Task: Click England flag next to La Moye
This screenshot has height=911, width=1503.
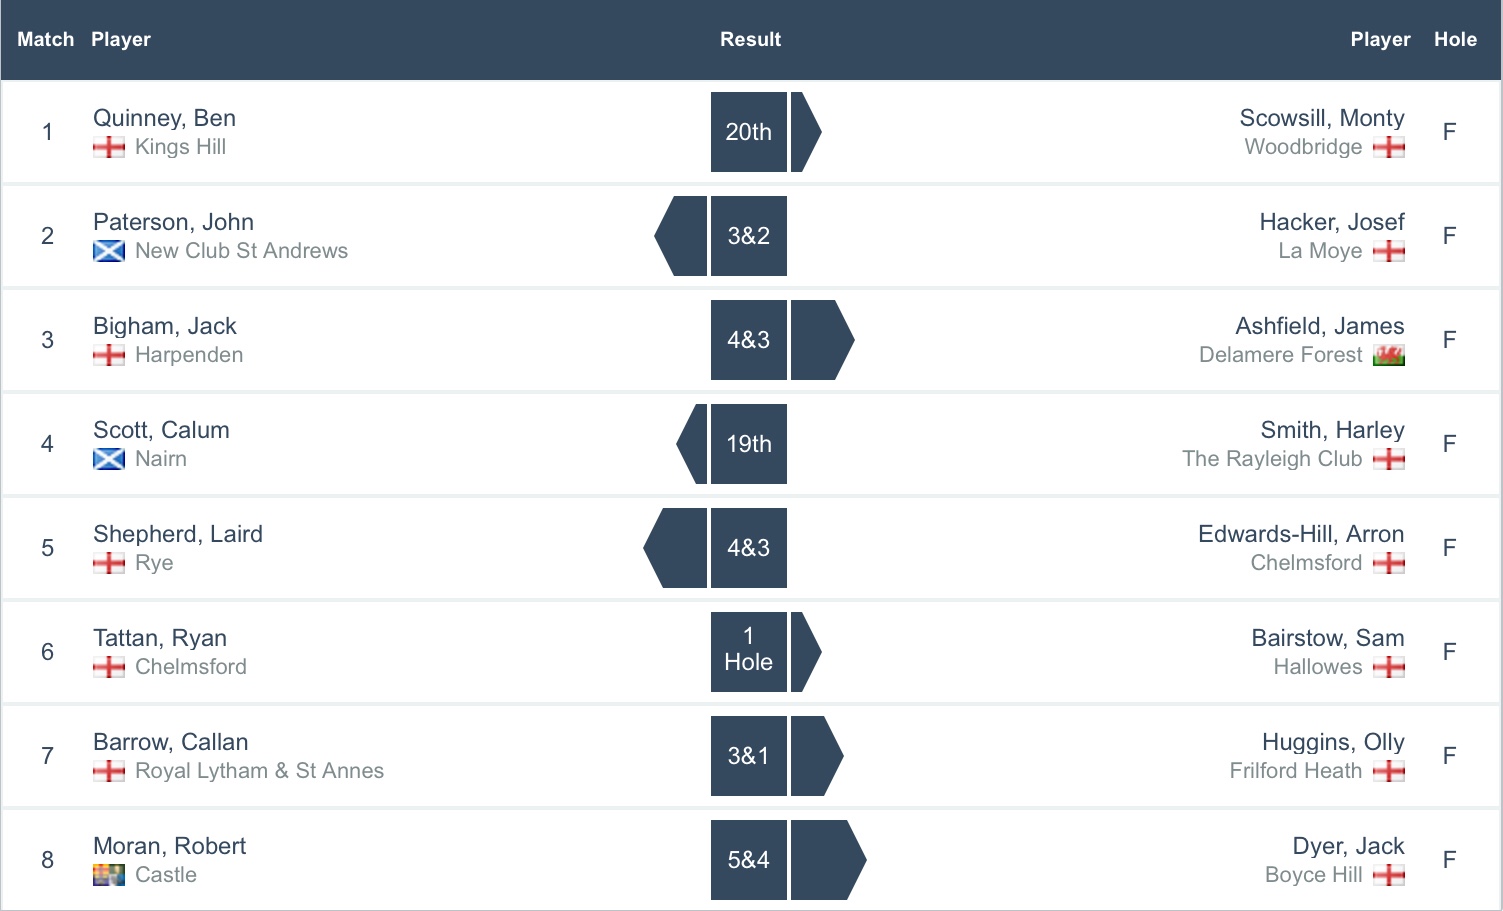Action: pyautogui.click(x=1389, y=251)
